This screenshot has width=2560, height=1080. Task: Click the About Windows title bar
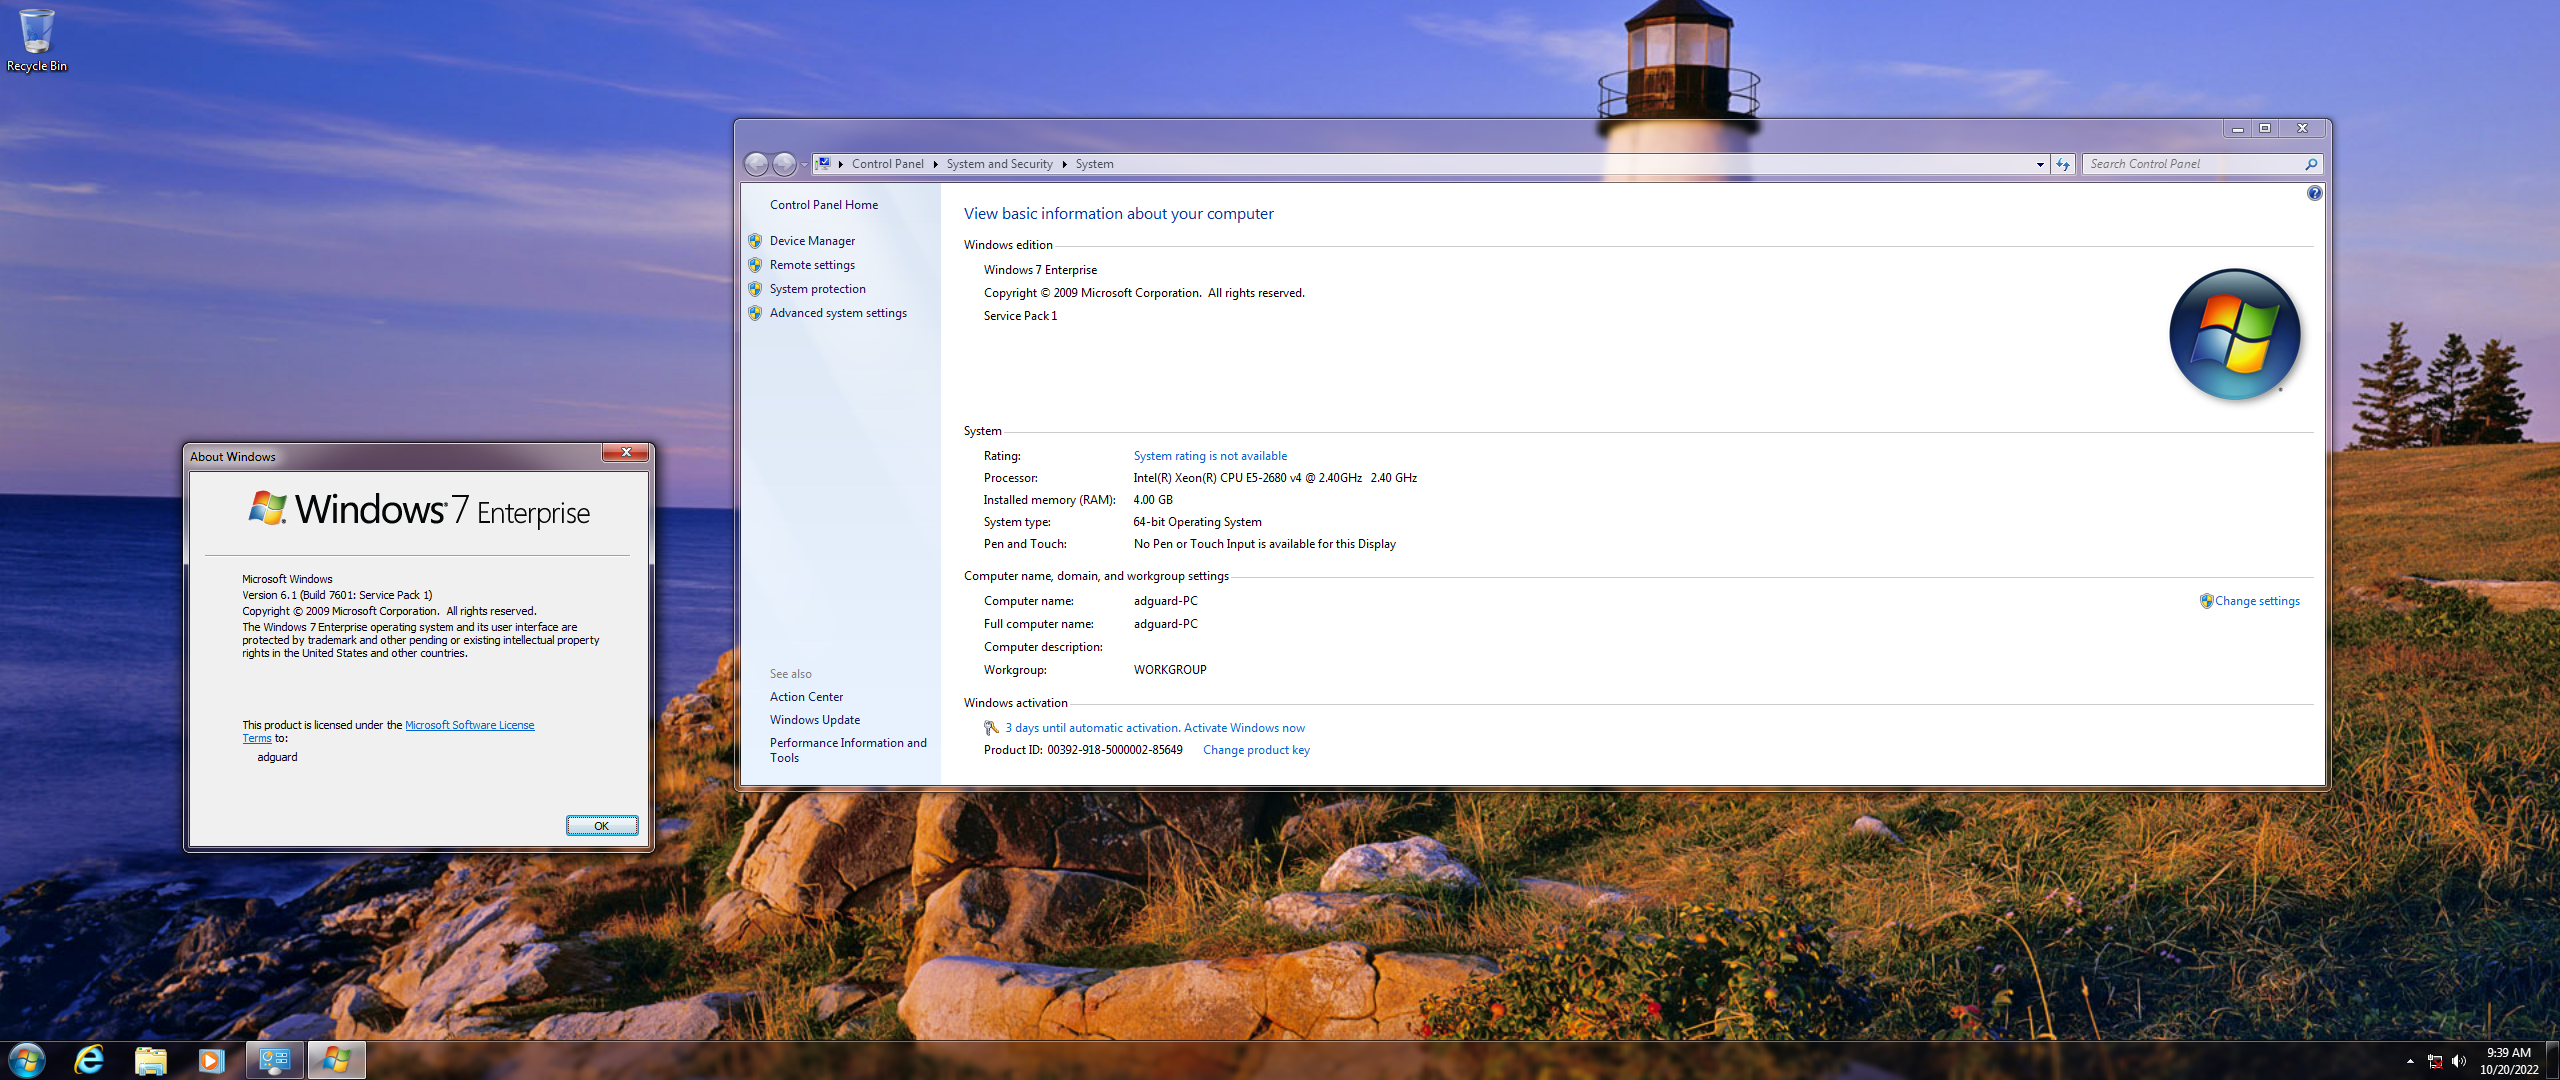point(395,457)
